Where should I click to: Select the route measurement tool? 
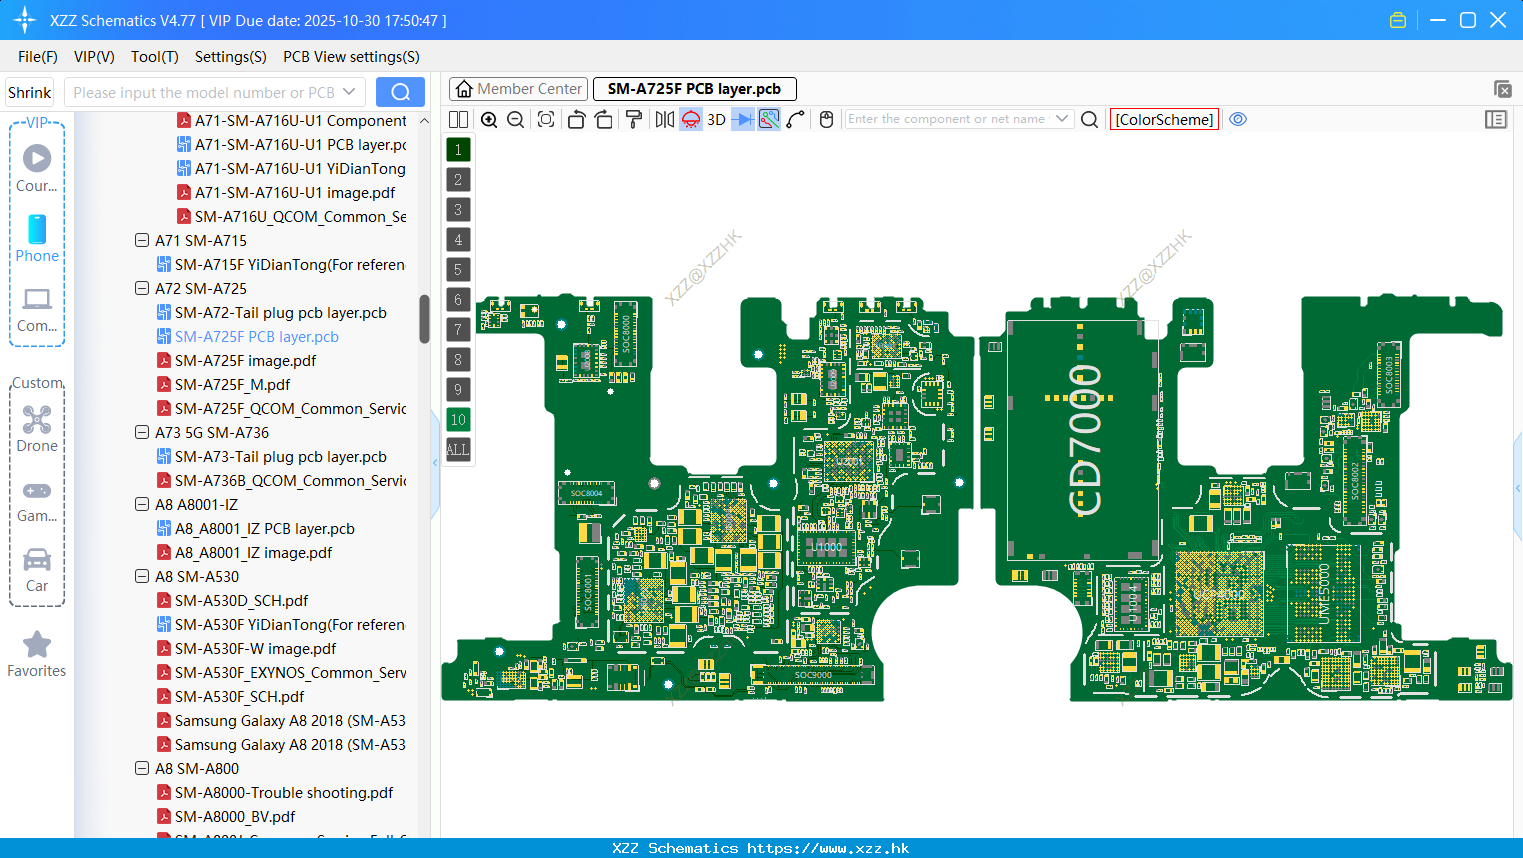(x=796, y=119)
